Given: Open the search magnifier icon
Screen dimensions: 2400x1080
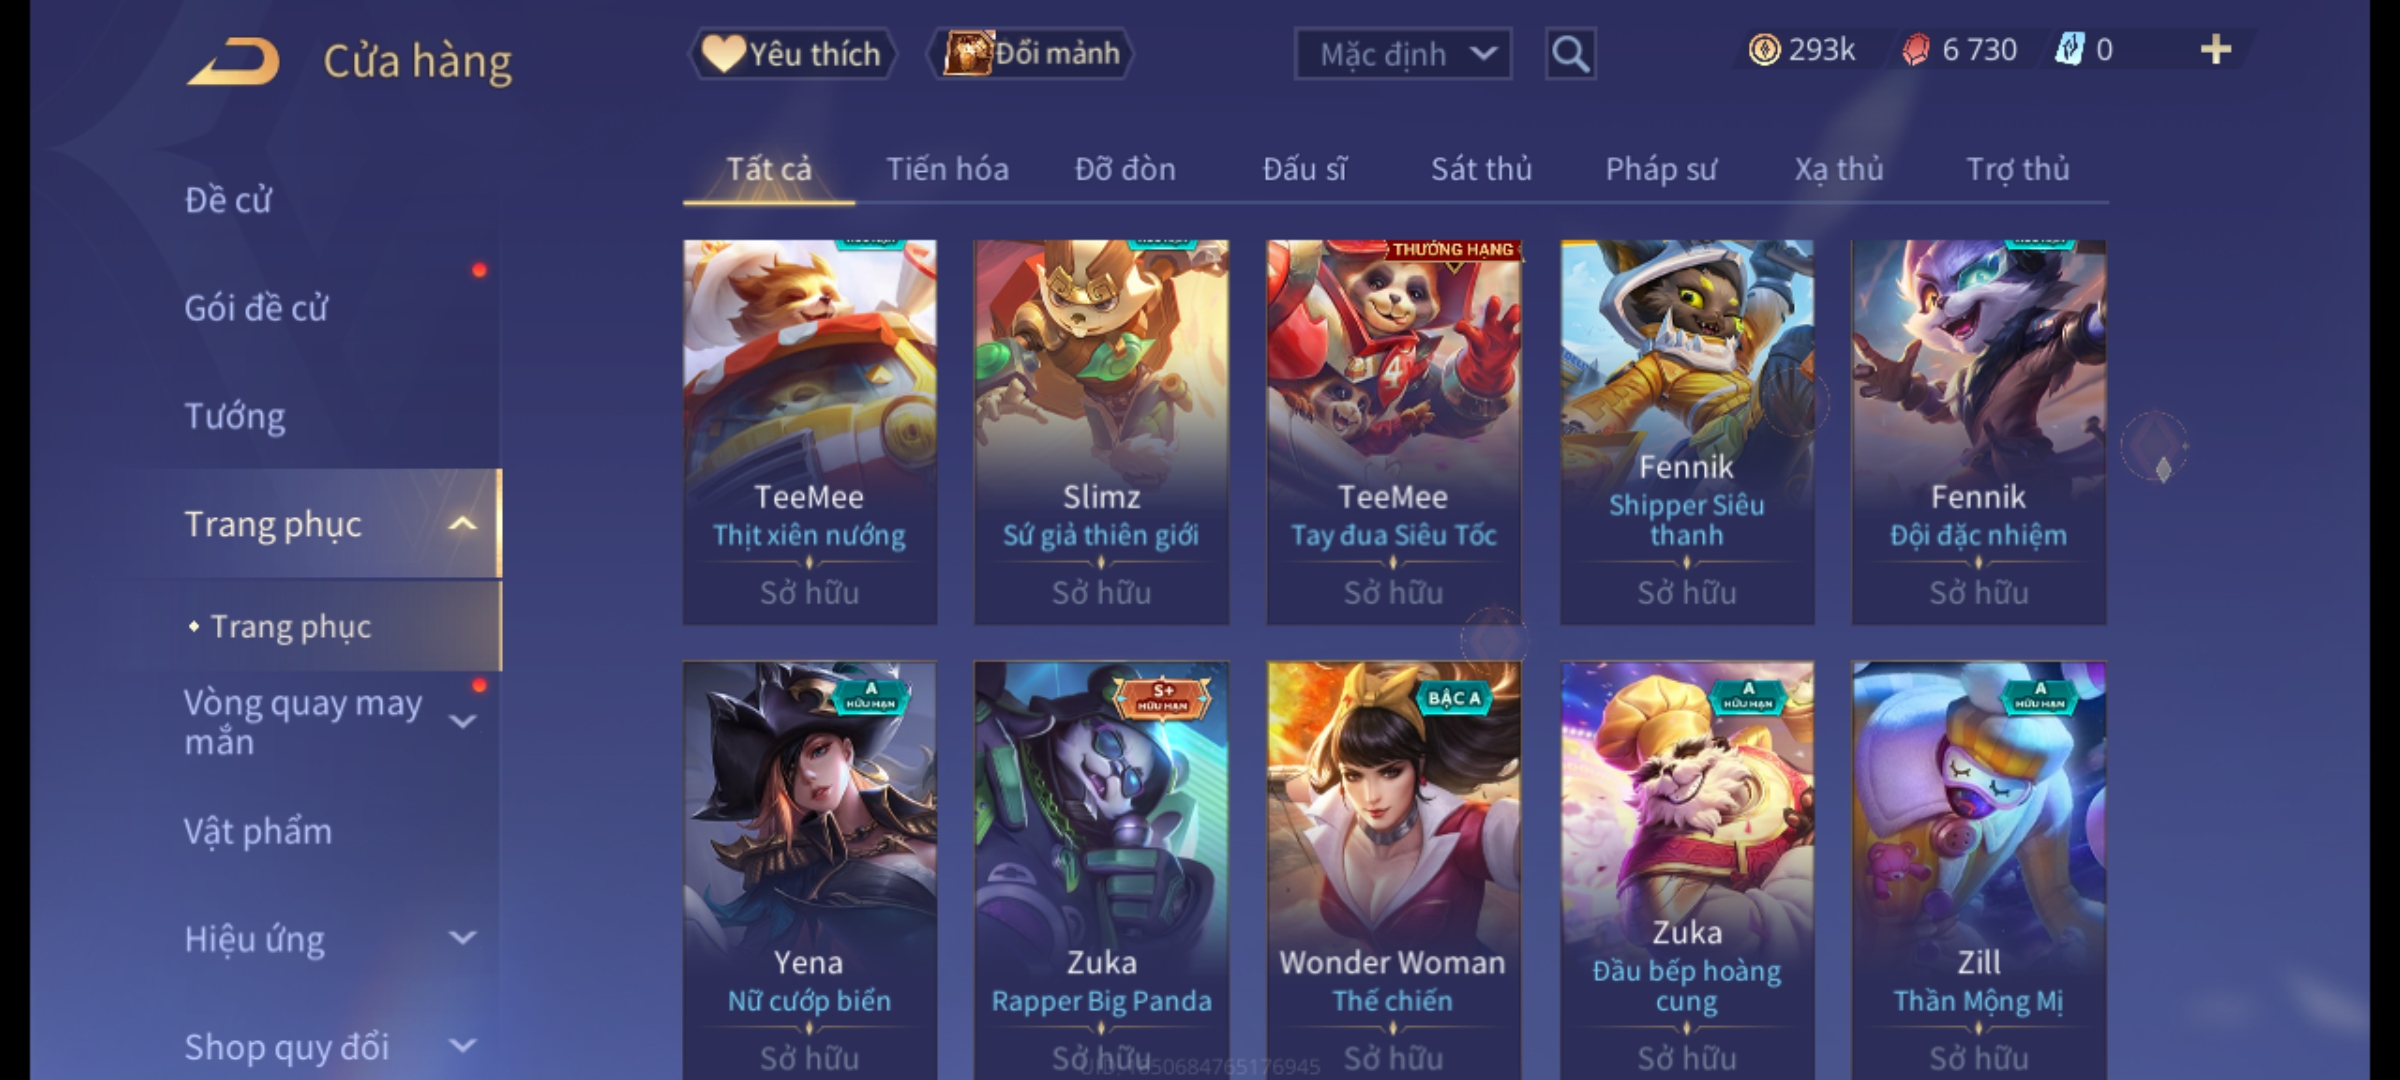Looking at the screenshot, I should (x=1570, y=54).
